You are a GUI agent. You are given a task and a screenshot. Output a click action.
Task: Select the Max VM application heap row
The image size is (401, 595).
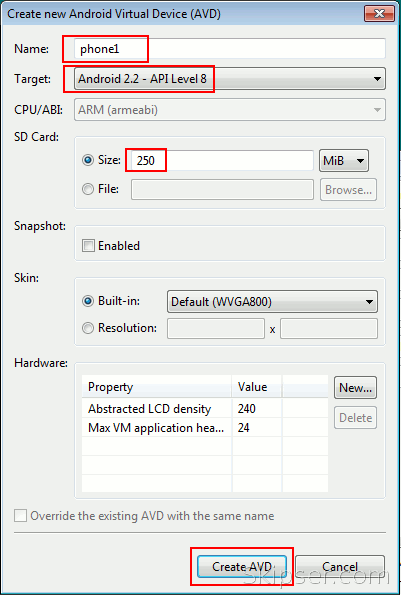[x=205, y=428]
